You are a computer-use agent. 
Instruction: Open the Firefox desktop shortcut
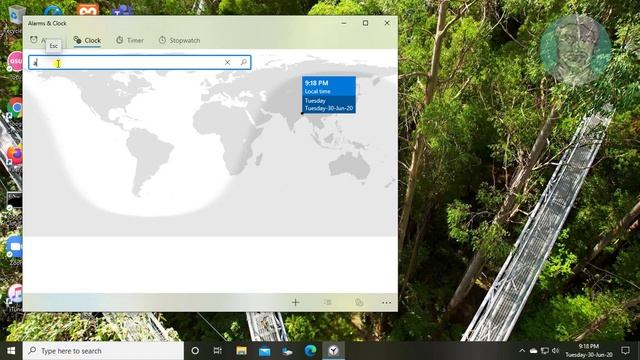pos(15,156)
